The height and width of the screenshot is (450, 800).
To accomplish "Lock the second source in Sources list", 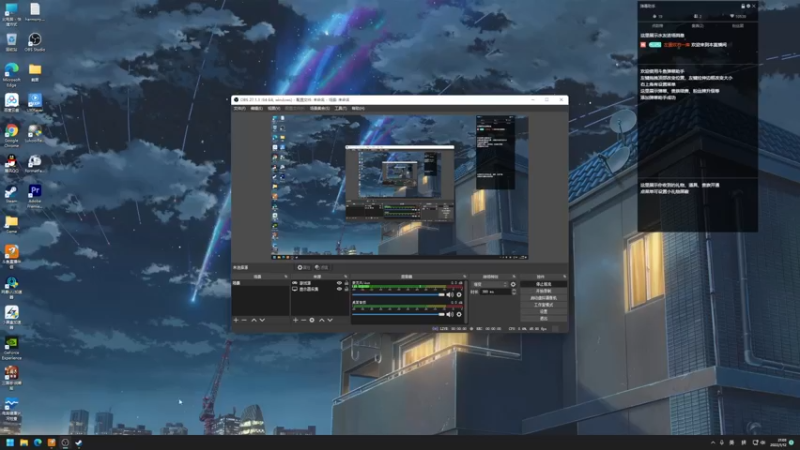I will 346,289.
